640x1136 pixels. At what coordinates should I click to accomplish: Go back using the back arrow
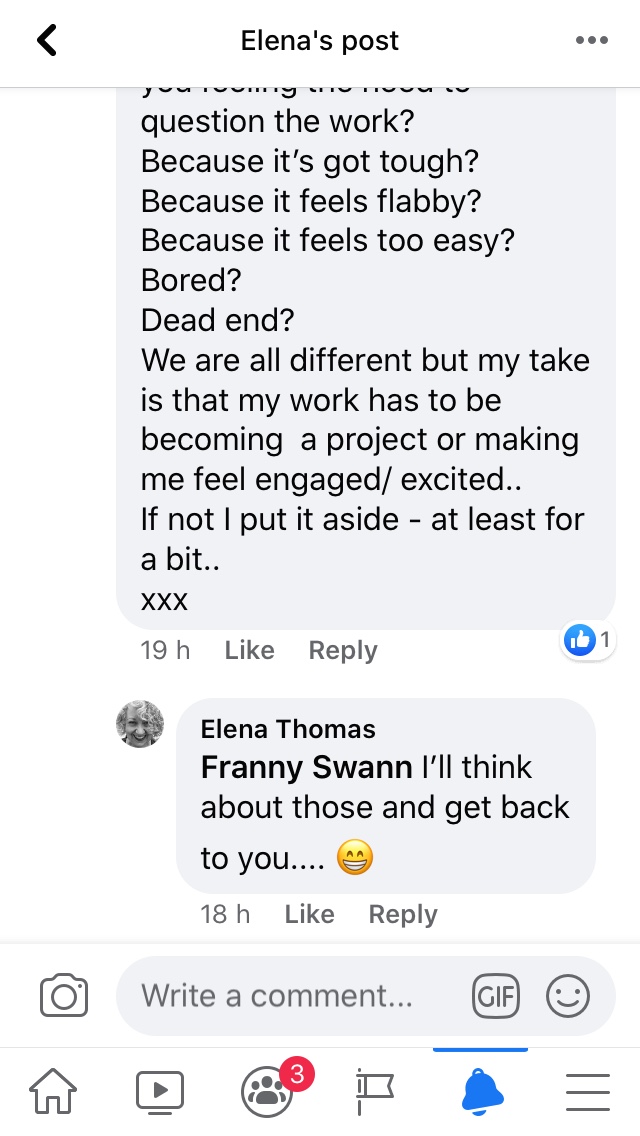(x=47, y=41)
